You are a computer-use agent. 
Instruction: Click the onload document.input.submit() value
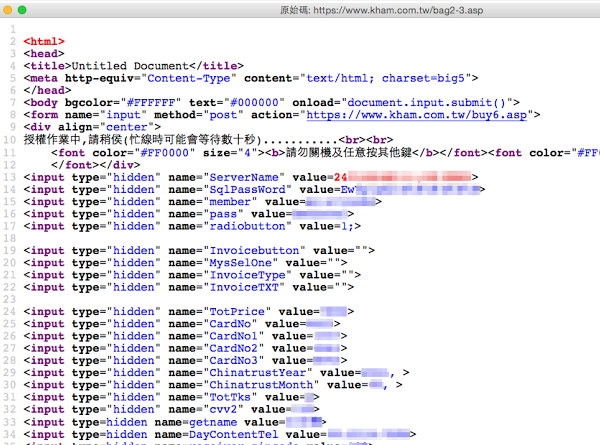tap(431, 102)
